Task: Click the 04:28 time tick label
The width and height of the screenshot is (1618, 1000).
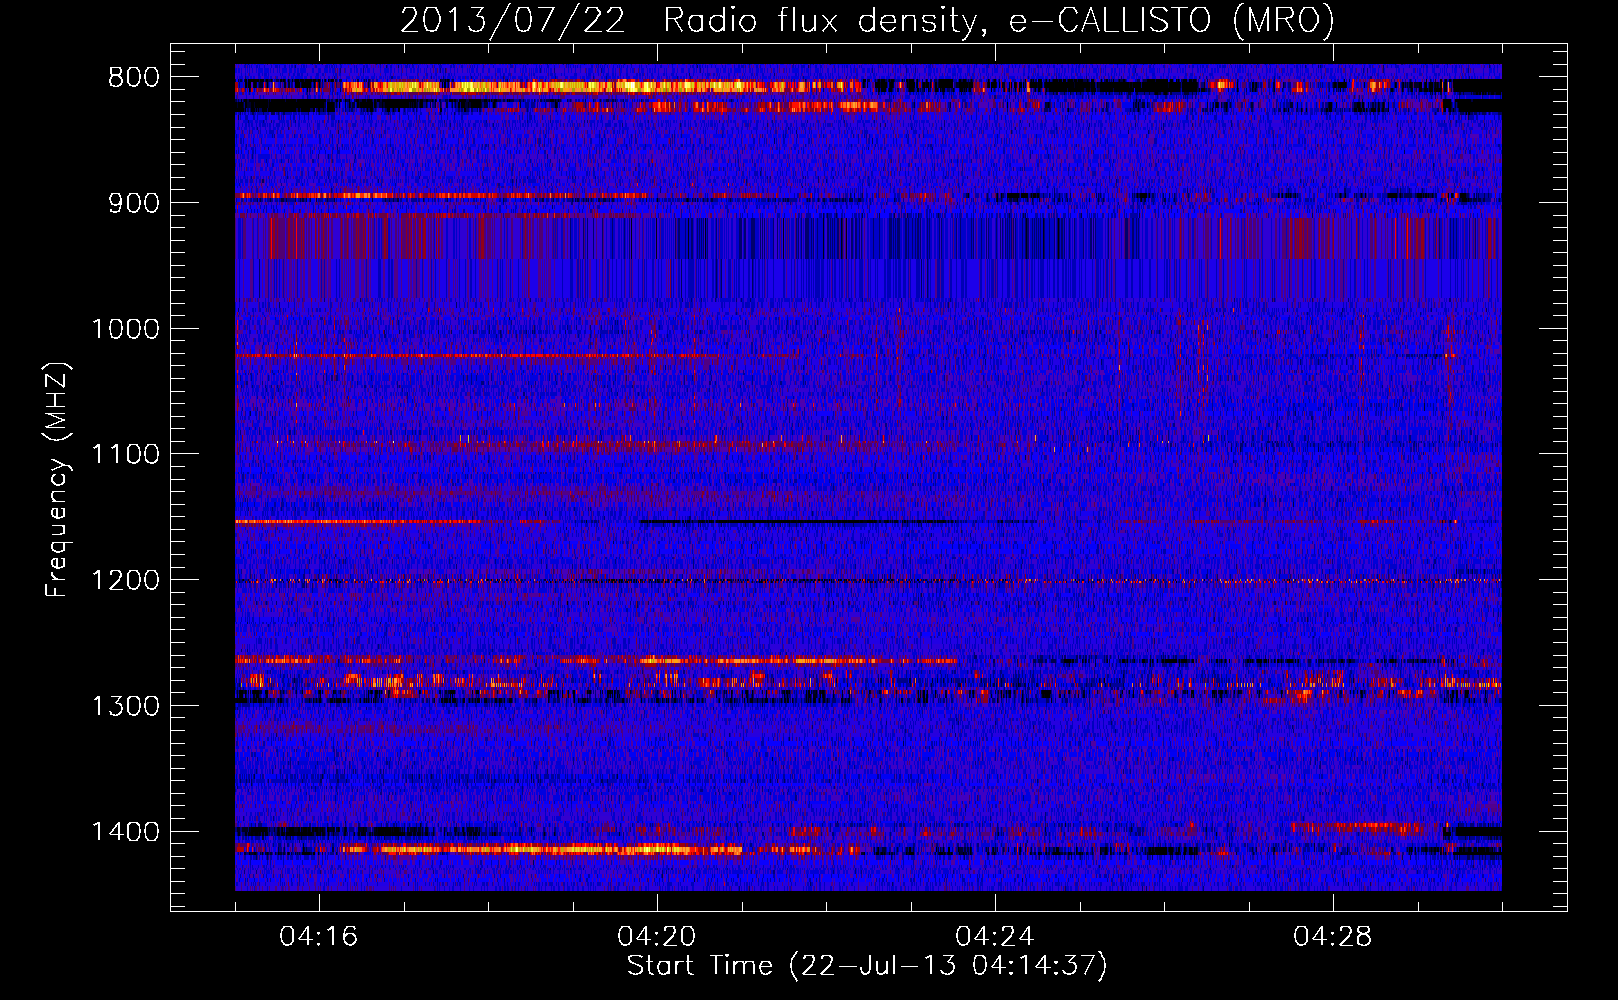Action: (x=1333, y=937)
